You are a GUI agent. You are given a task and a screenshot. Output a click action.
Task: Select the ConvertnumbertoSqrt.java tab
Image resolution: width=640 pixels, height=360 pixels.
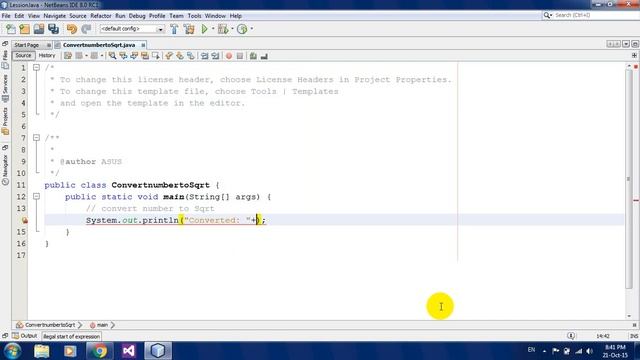pos(99,45)
